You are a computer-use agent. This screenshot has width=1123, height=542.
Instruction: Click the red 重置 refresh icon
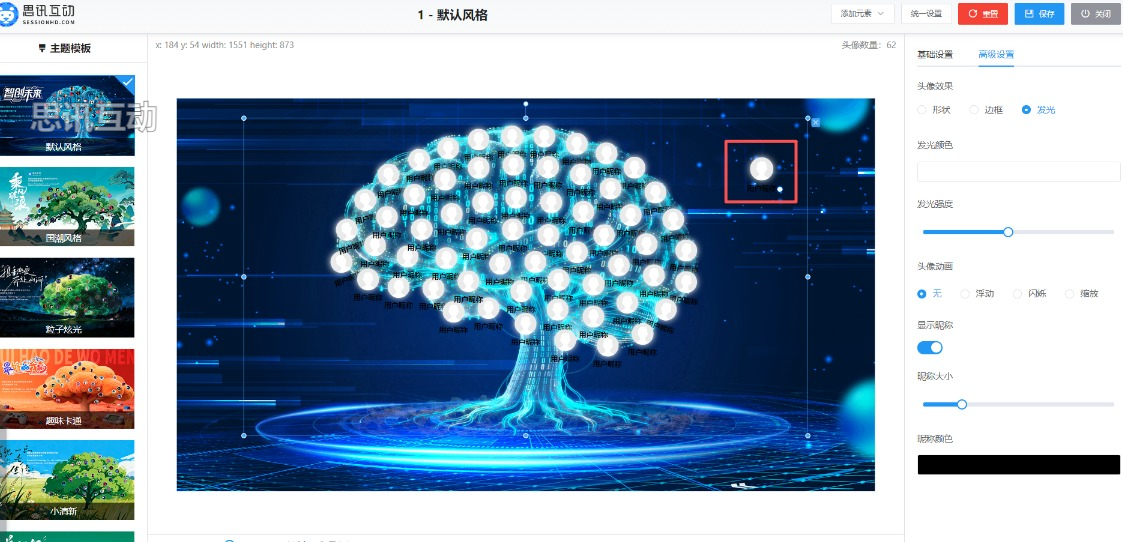973,14
